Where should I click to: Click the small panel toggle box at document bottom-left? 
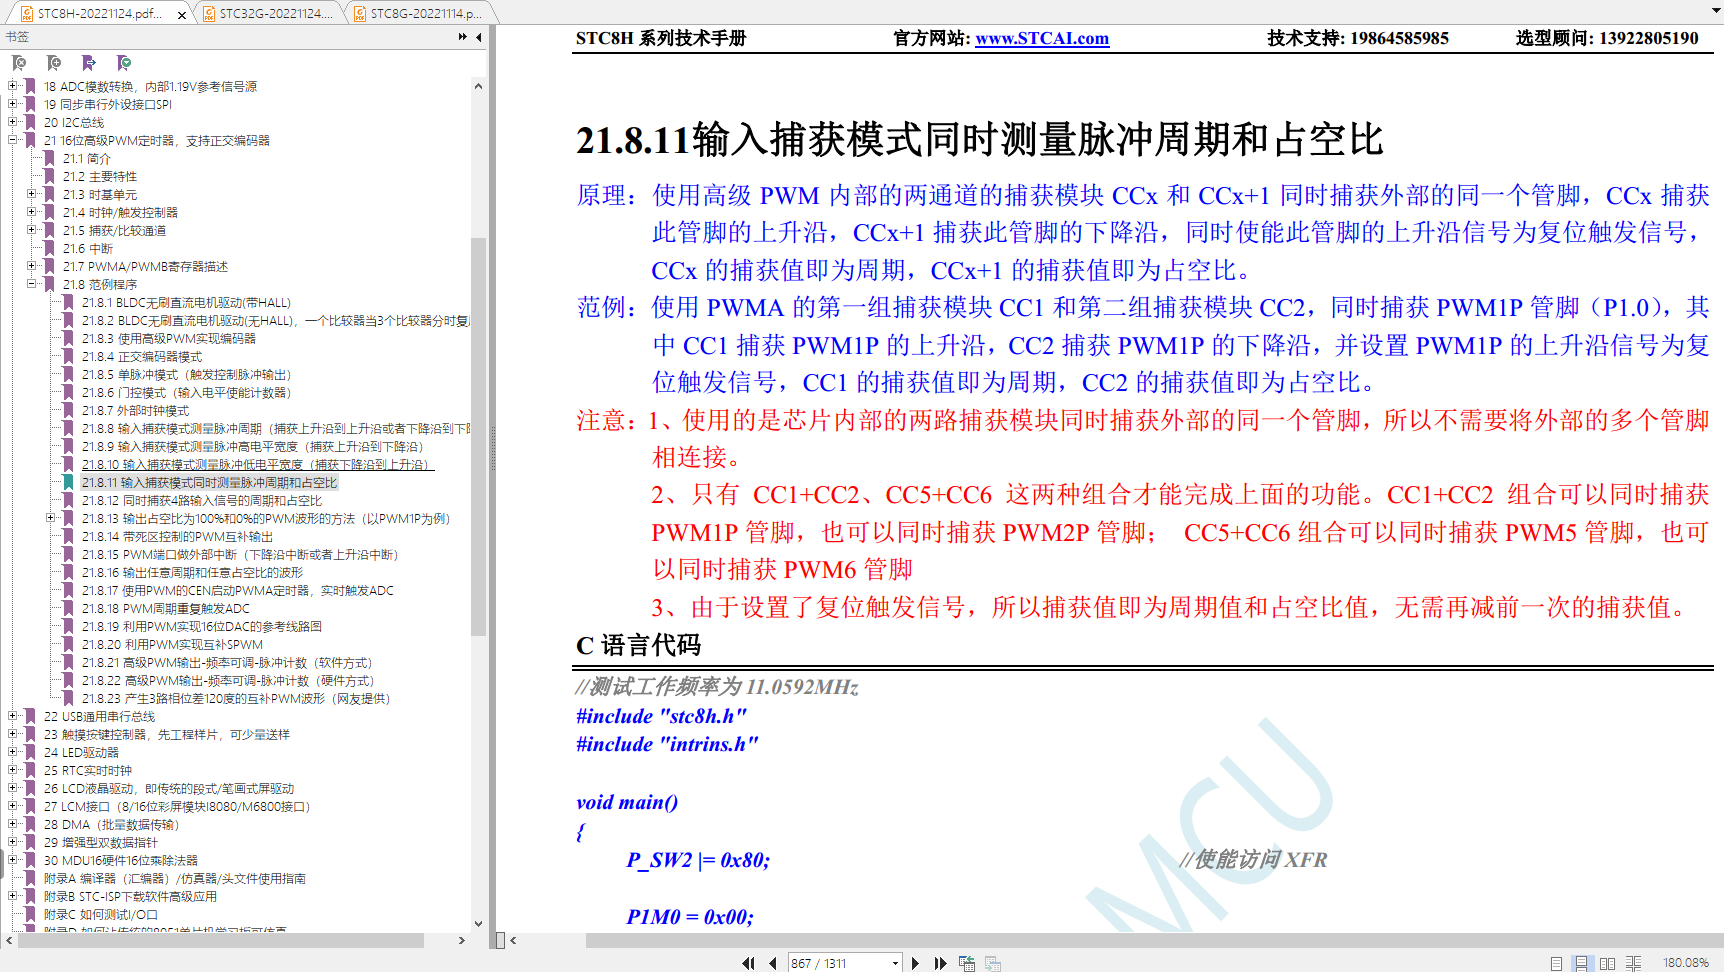pos(501,940)
